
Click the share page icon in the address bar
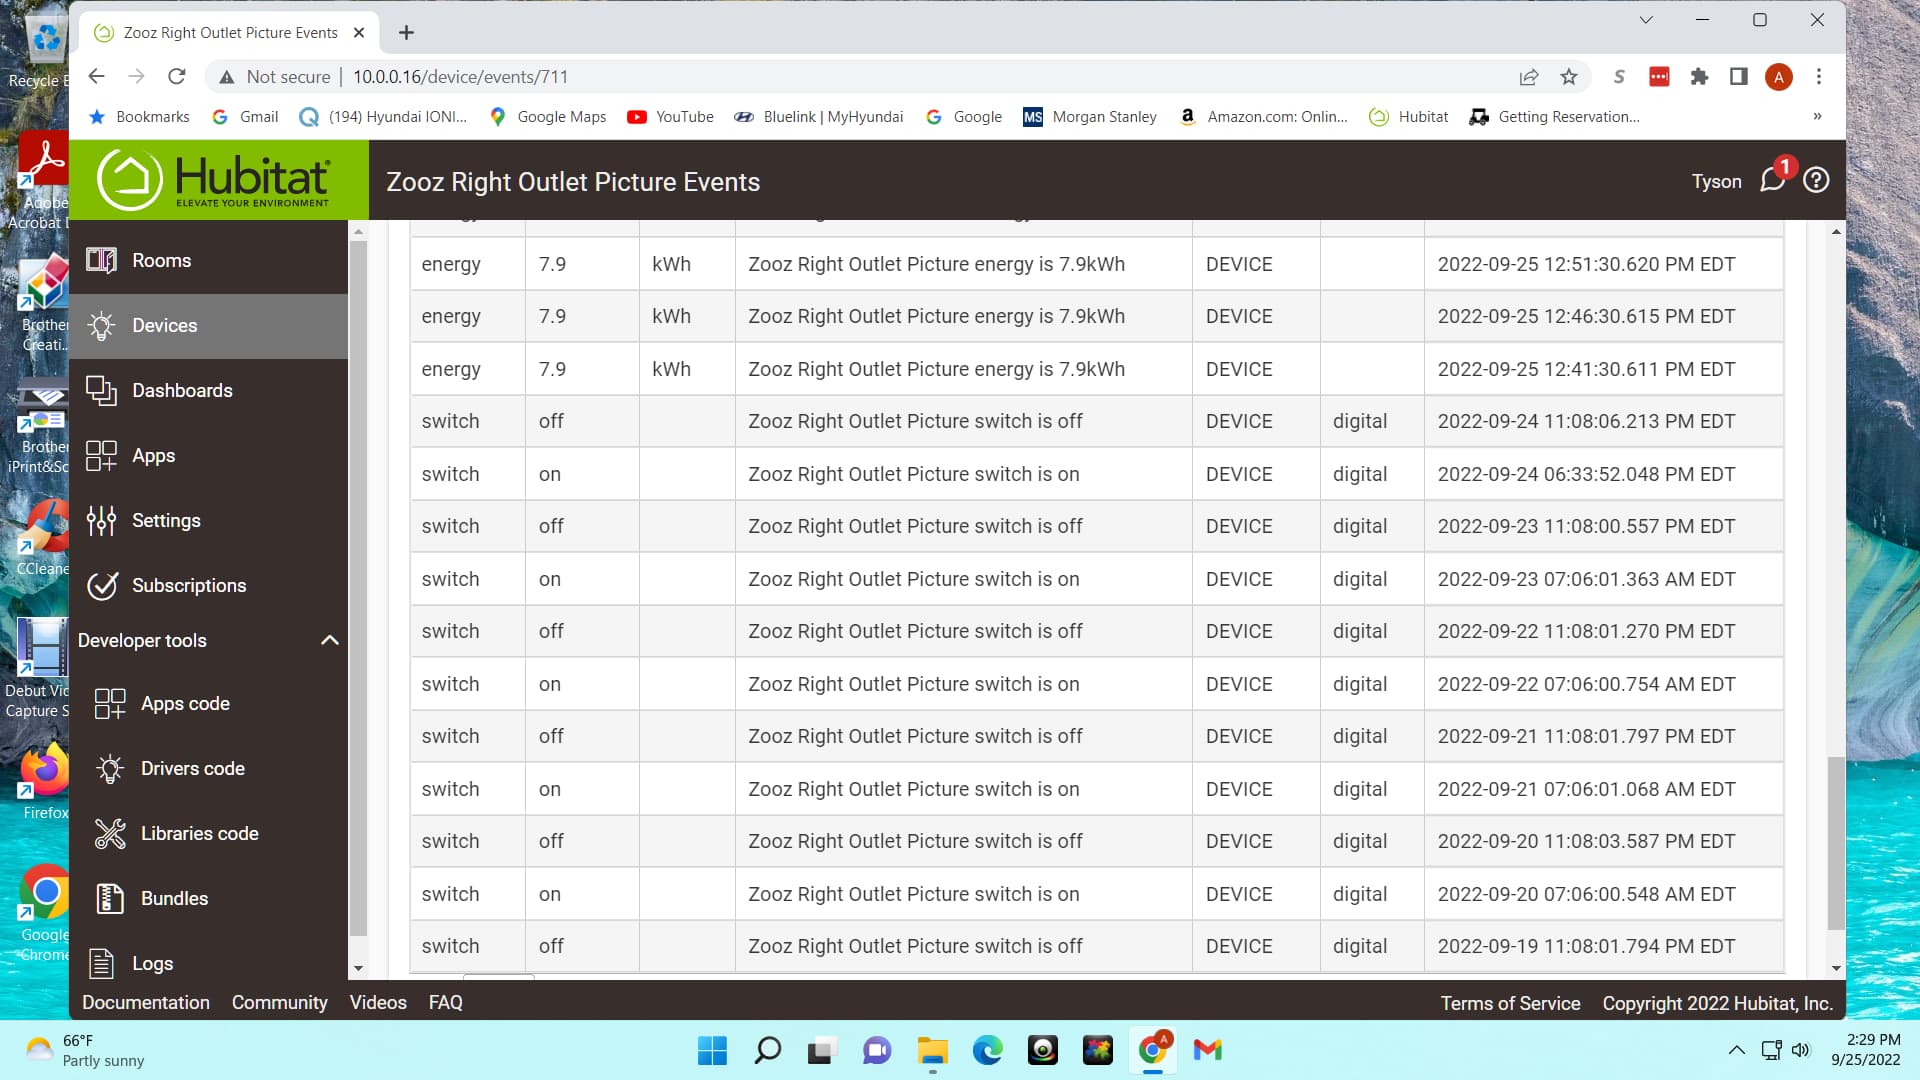coord(1529,77)
